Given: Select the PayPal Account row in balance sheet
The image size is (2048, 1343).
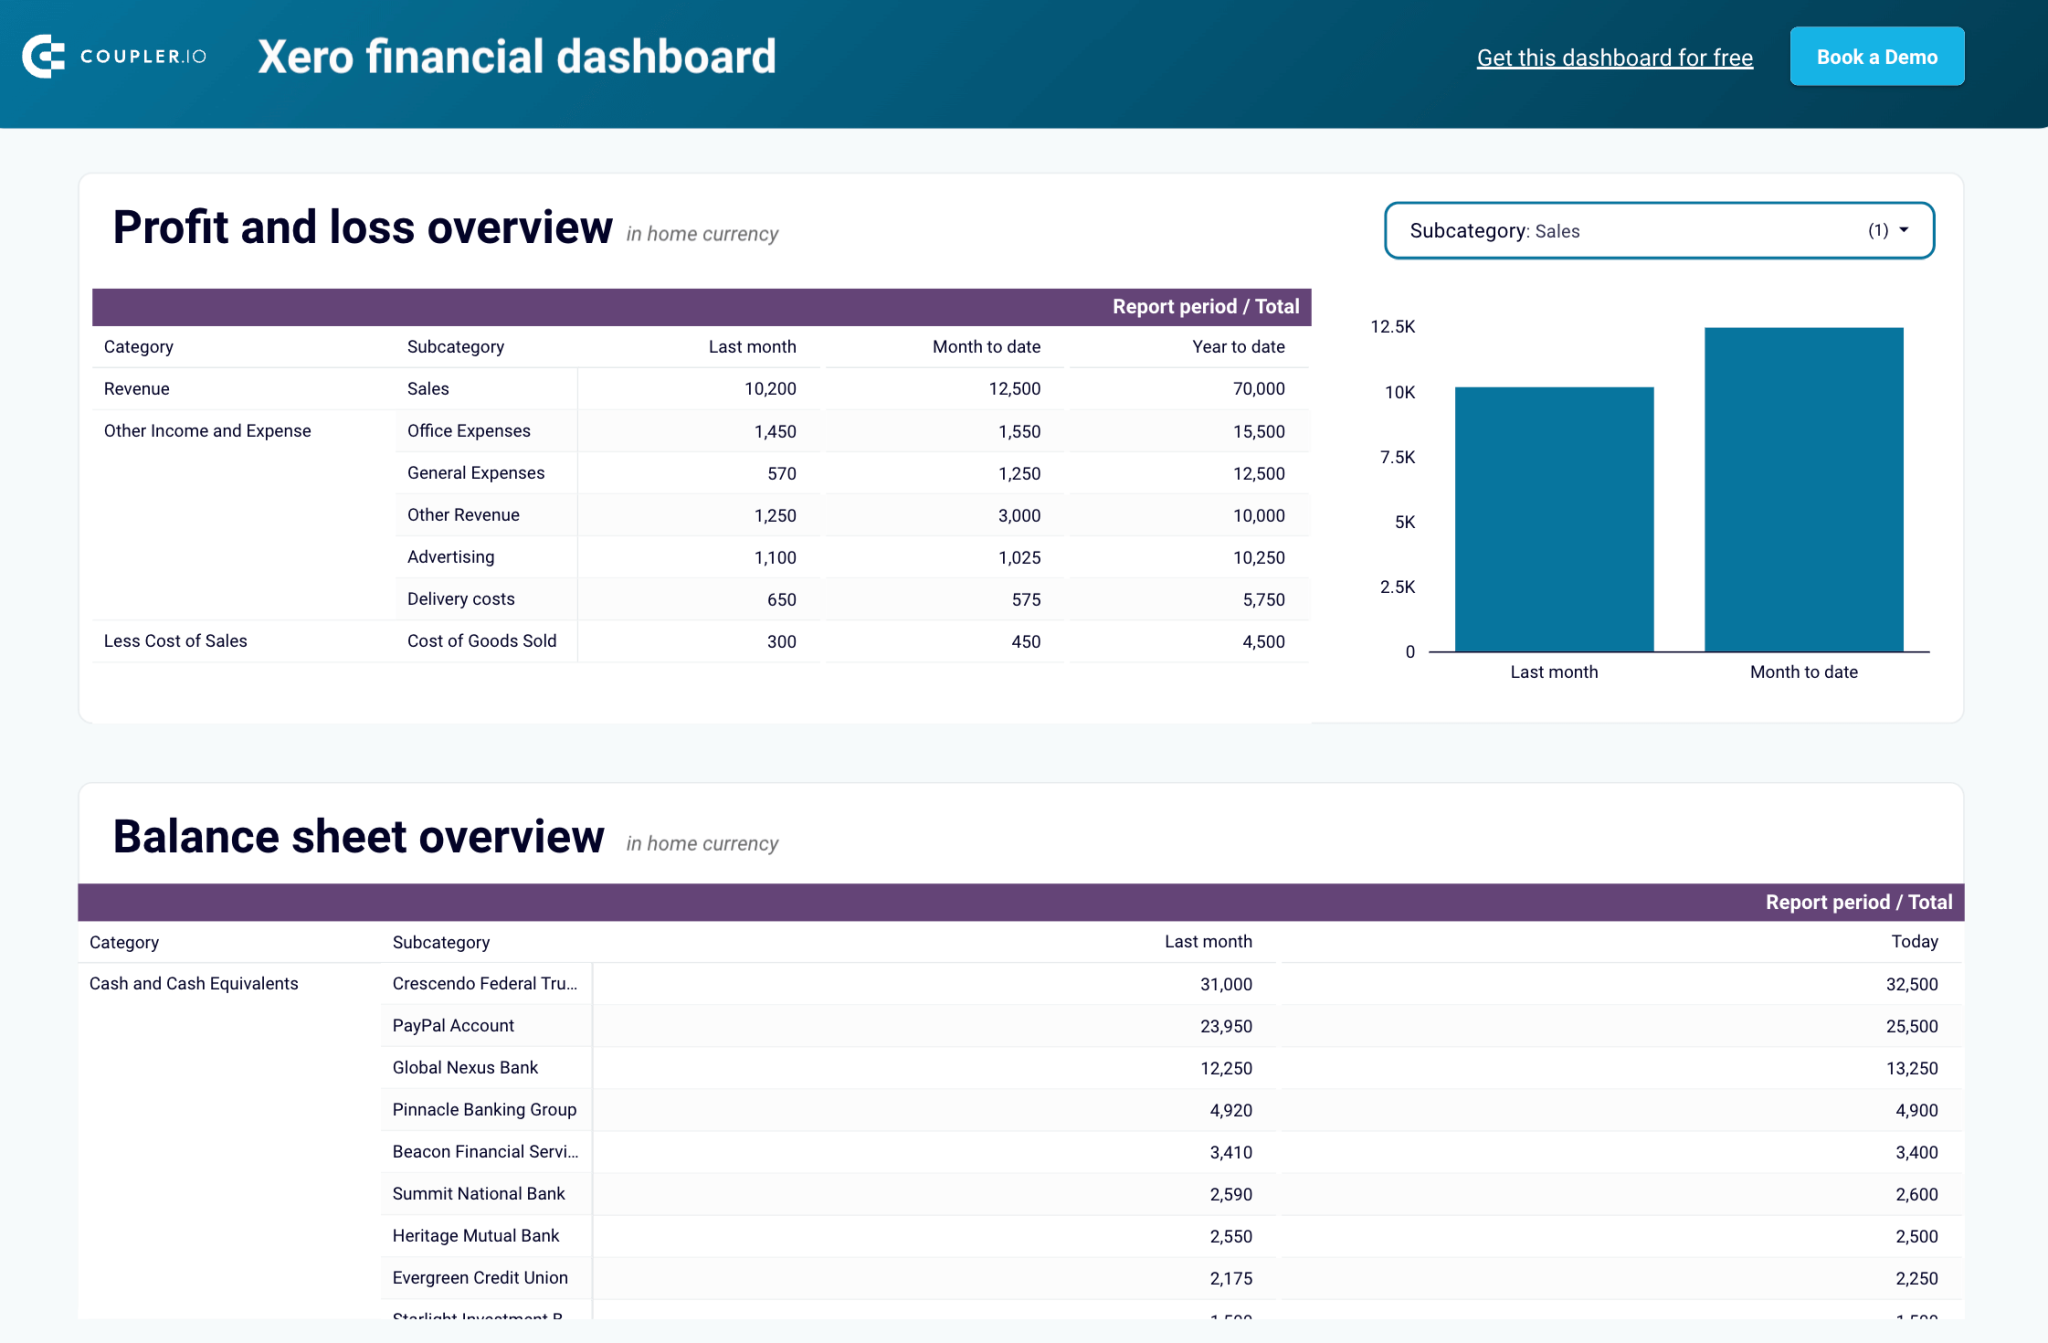Looking at the screenshot, I should point(452,1025).
